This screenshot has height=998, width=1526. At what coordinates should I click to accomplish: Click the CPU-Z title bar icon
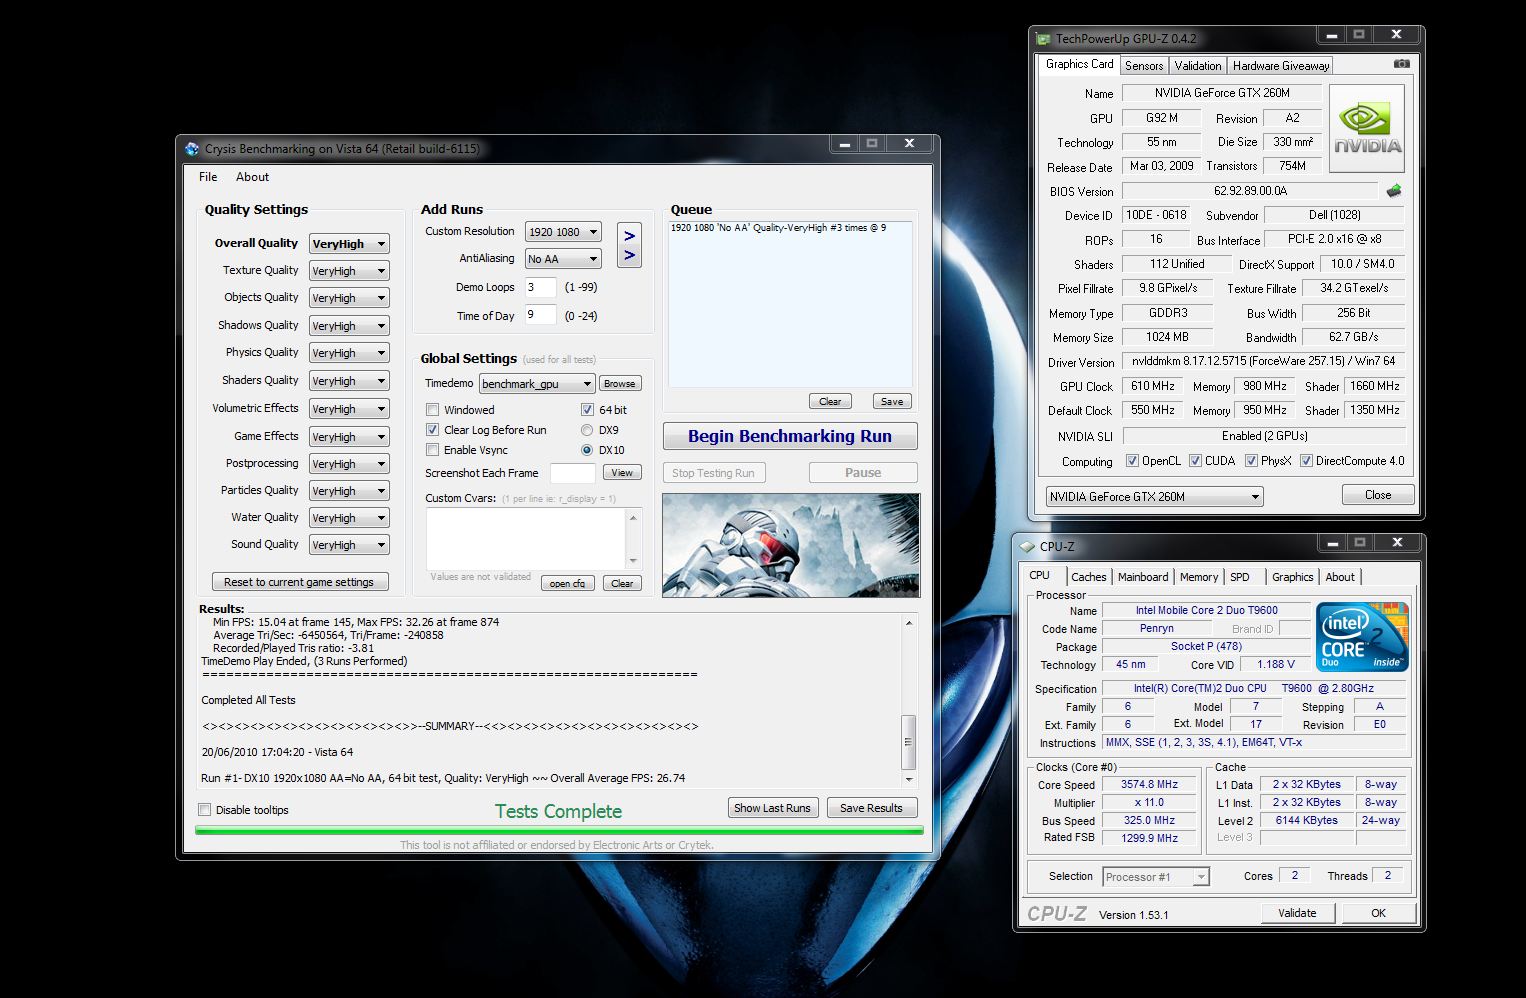[x=1026, y=547]
